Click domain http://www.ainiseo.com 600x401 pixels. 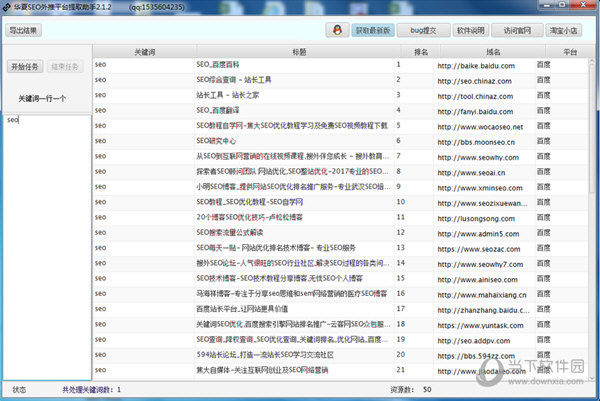[478, 280]
